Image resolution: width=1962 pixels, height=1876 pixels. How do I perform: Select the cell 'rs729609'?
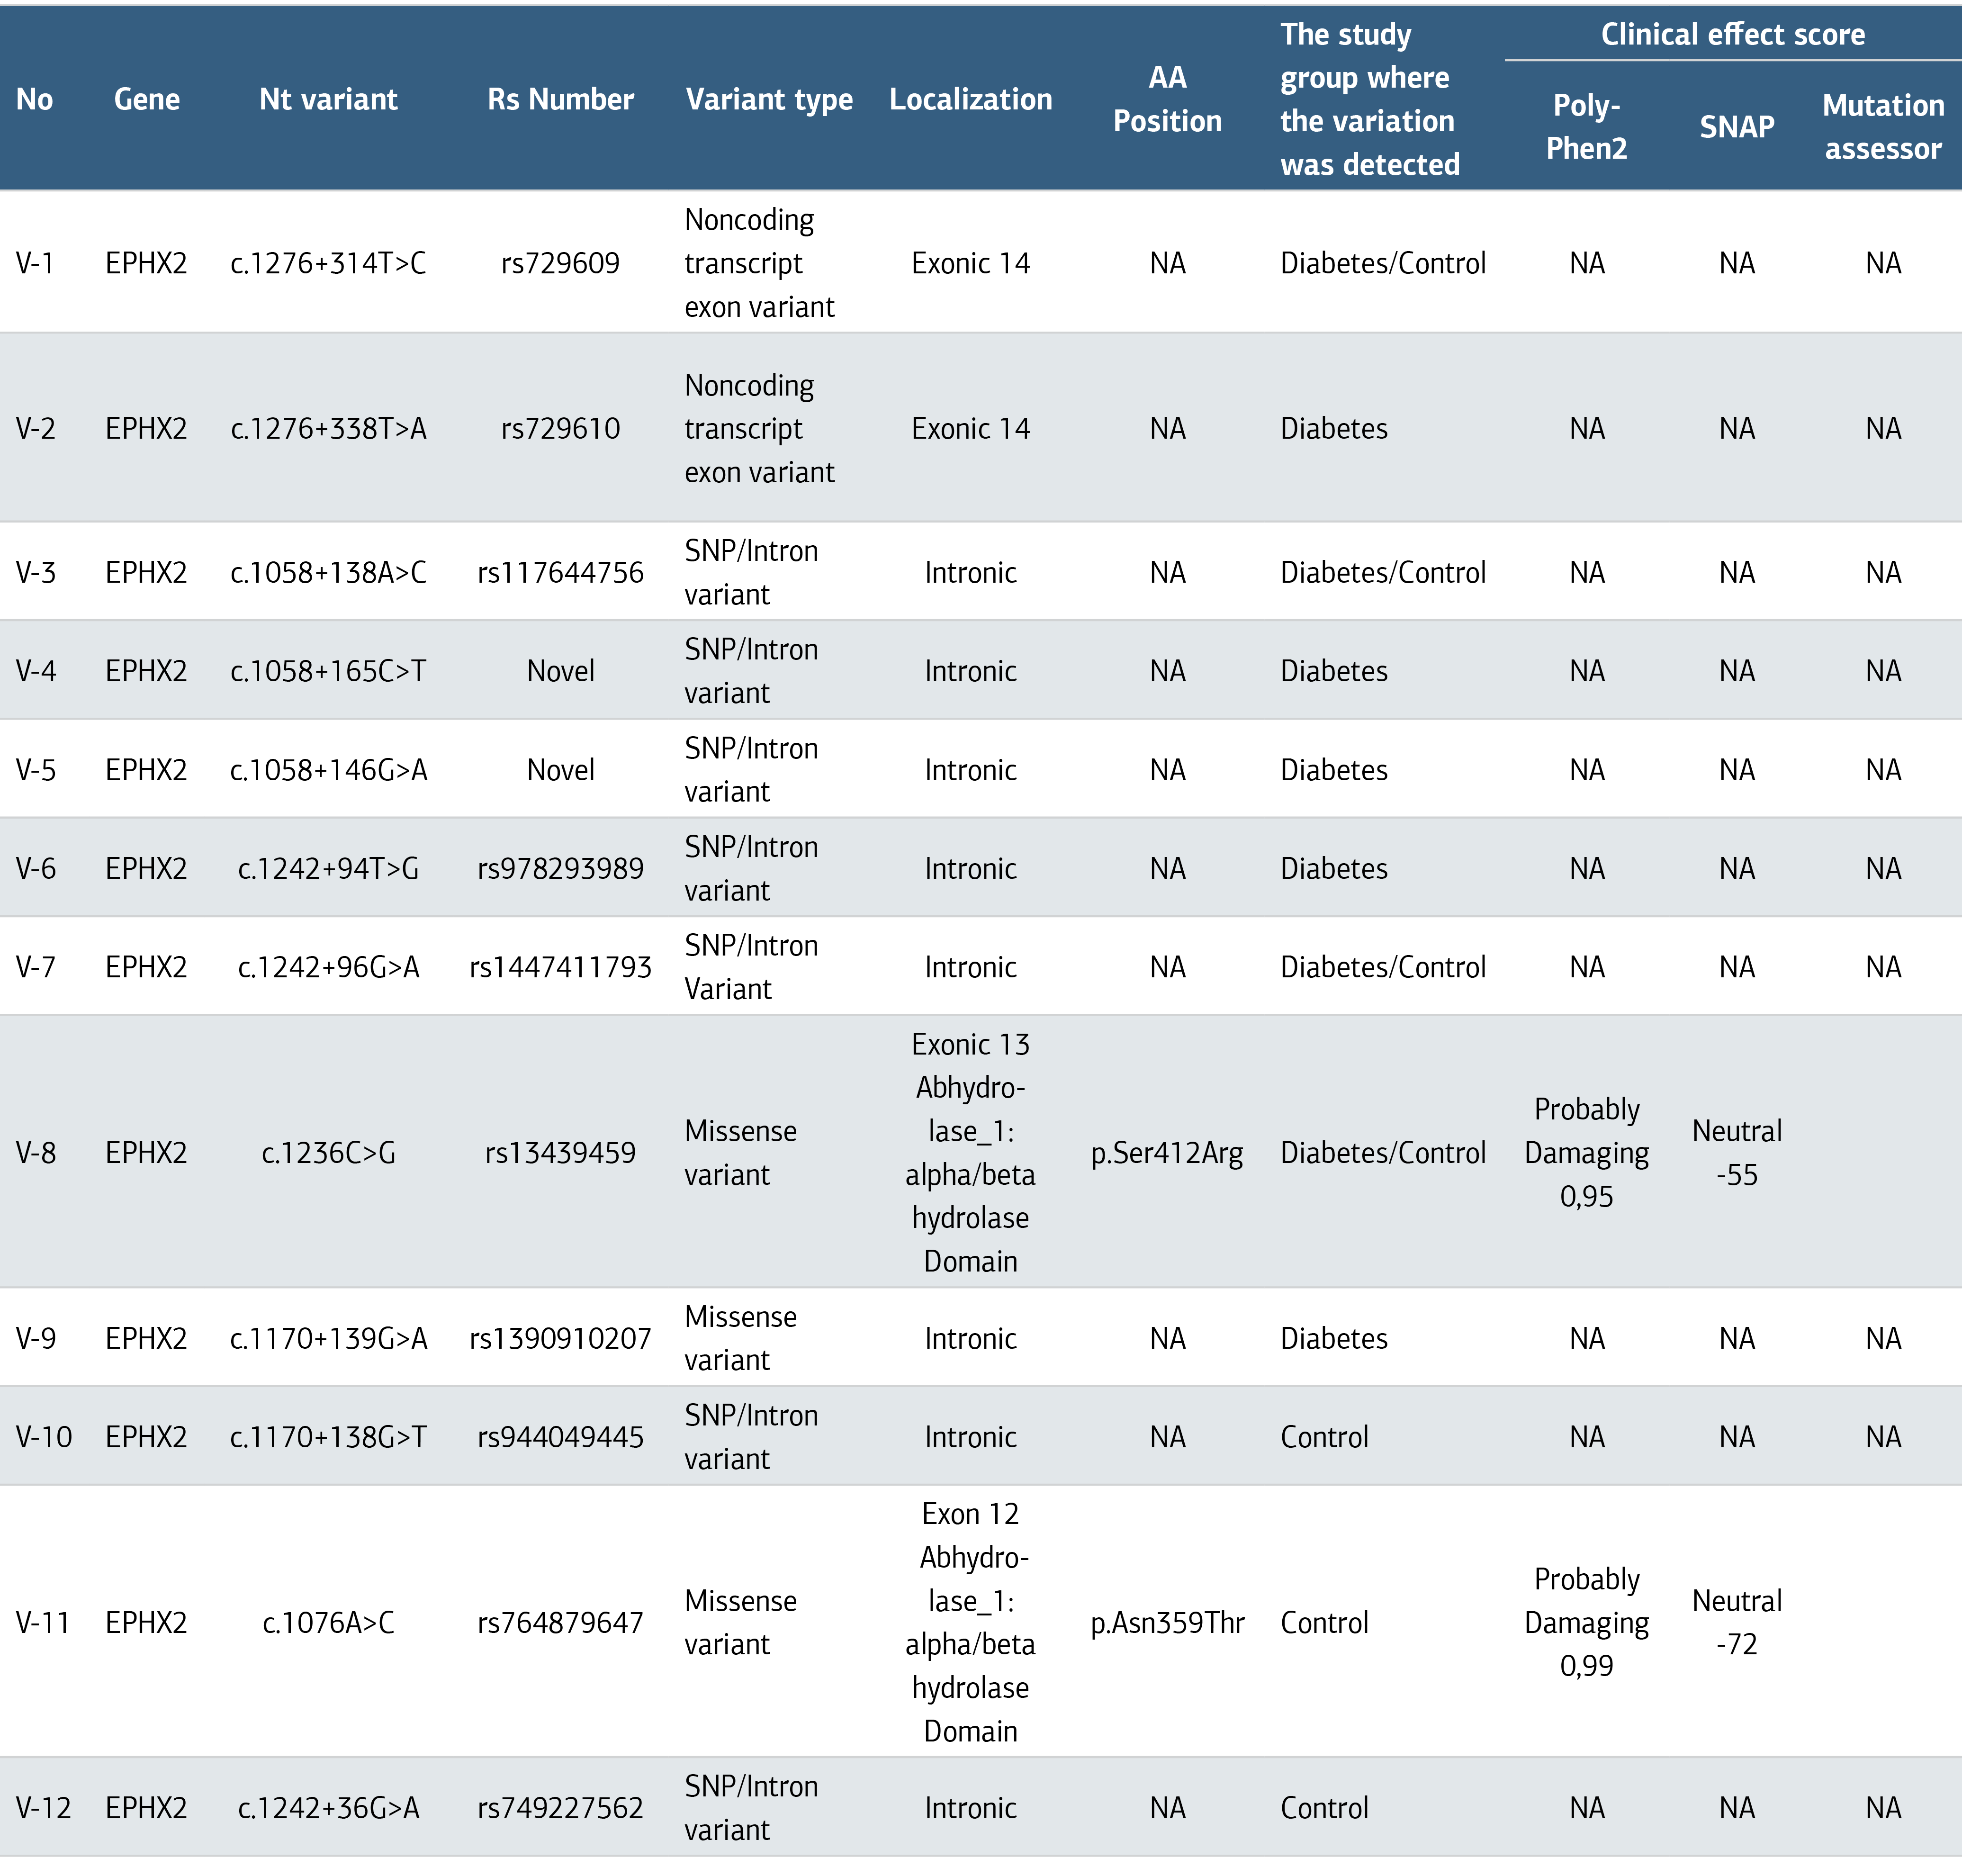(x=560, y=263)
